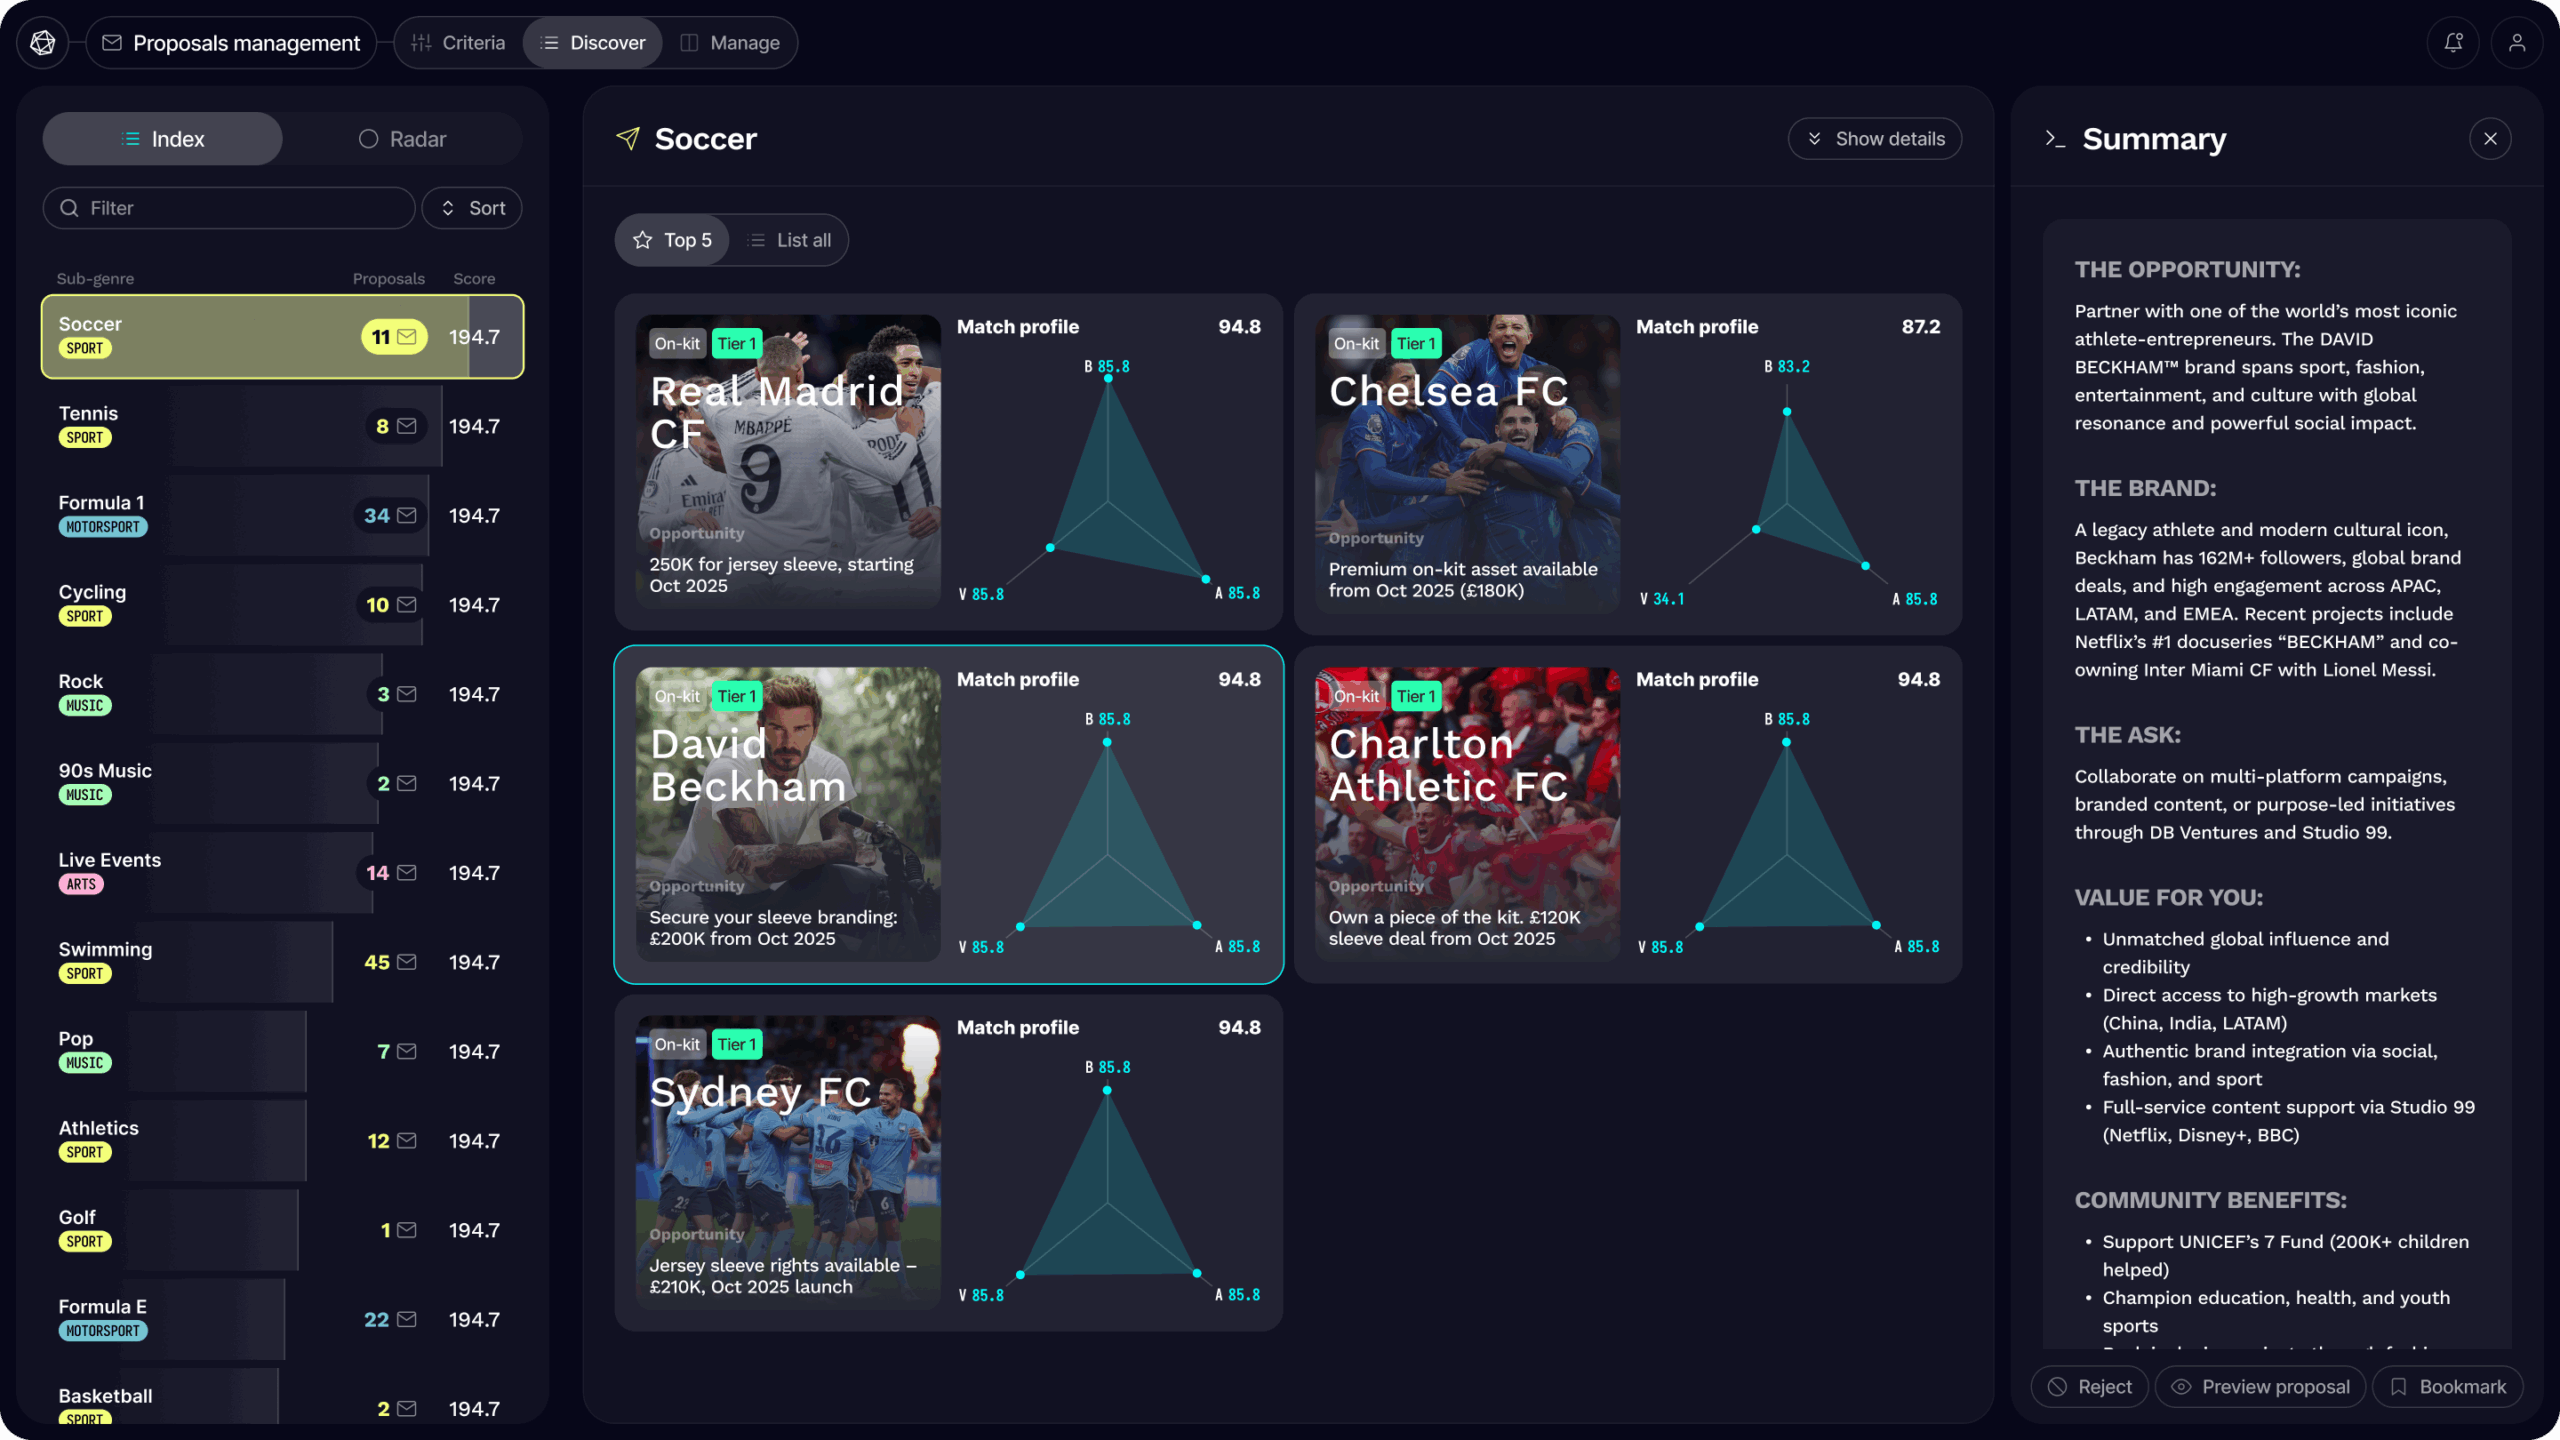
Task: Select the Formula 1 sub-genre row
Action: [282, 515]
